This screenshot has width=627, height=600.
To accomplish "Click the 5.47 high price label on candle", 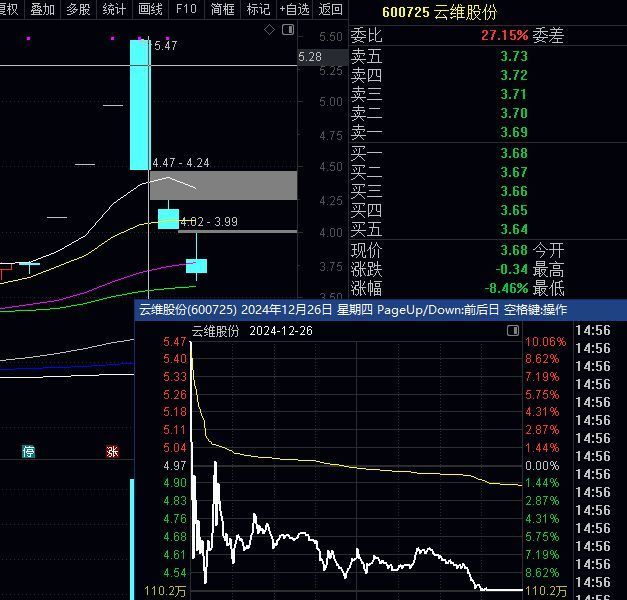I will tap(166, 46).
